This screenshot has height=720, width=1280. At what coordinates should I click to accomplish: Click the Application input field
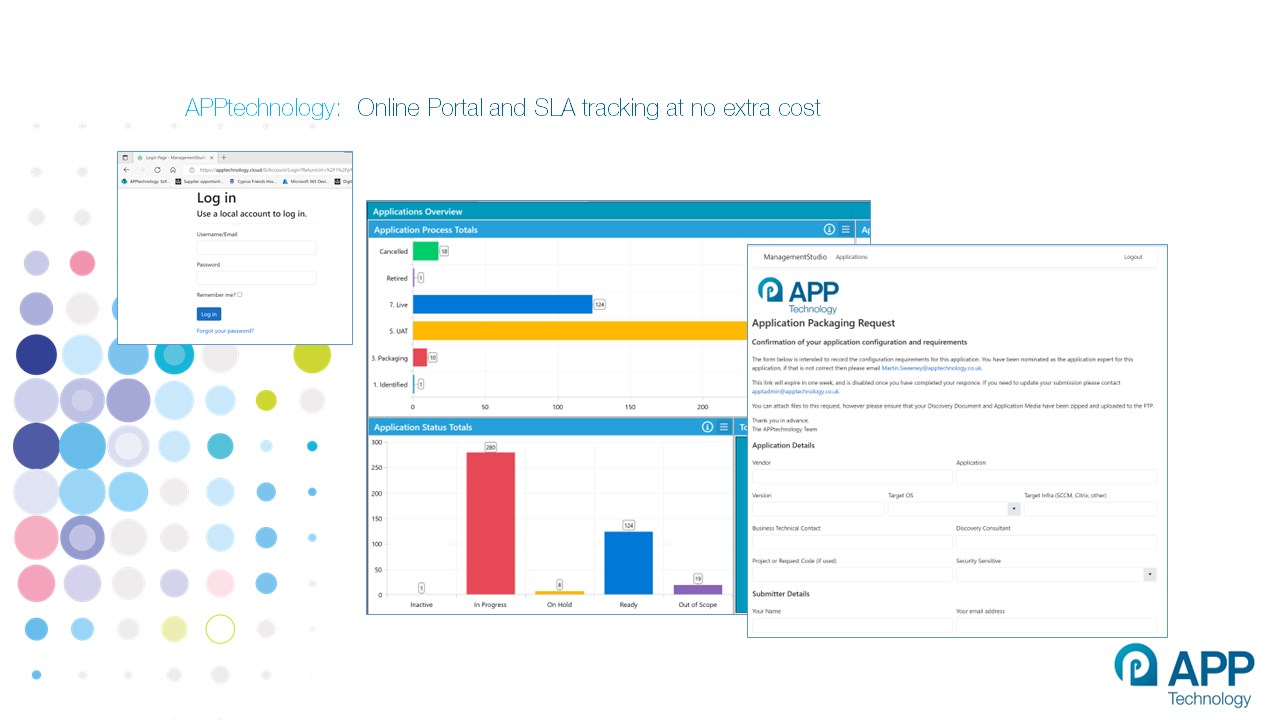point(1056,477)
